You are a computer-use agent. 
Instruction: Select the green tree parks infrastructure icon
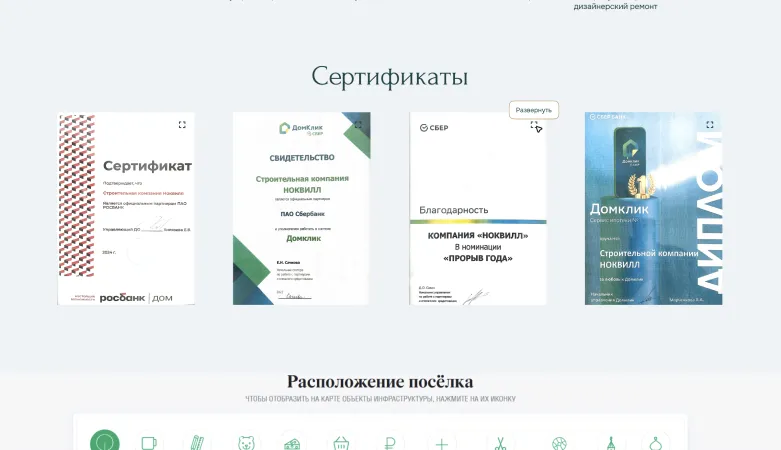(105, 442)
